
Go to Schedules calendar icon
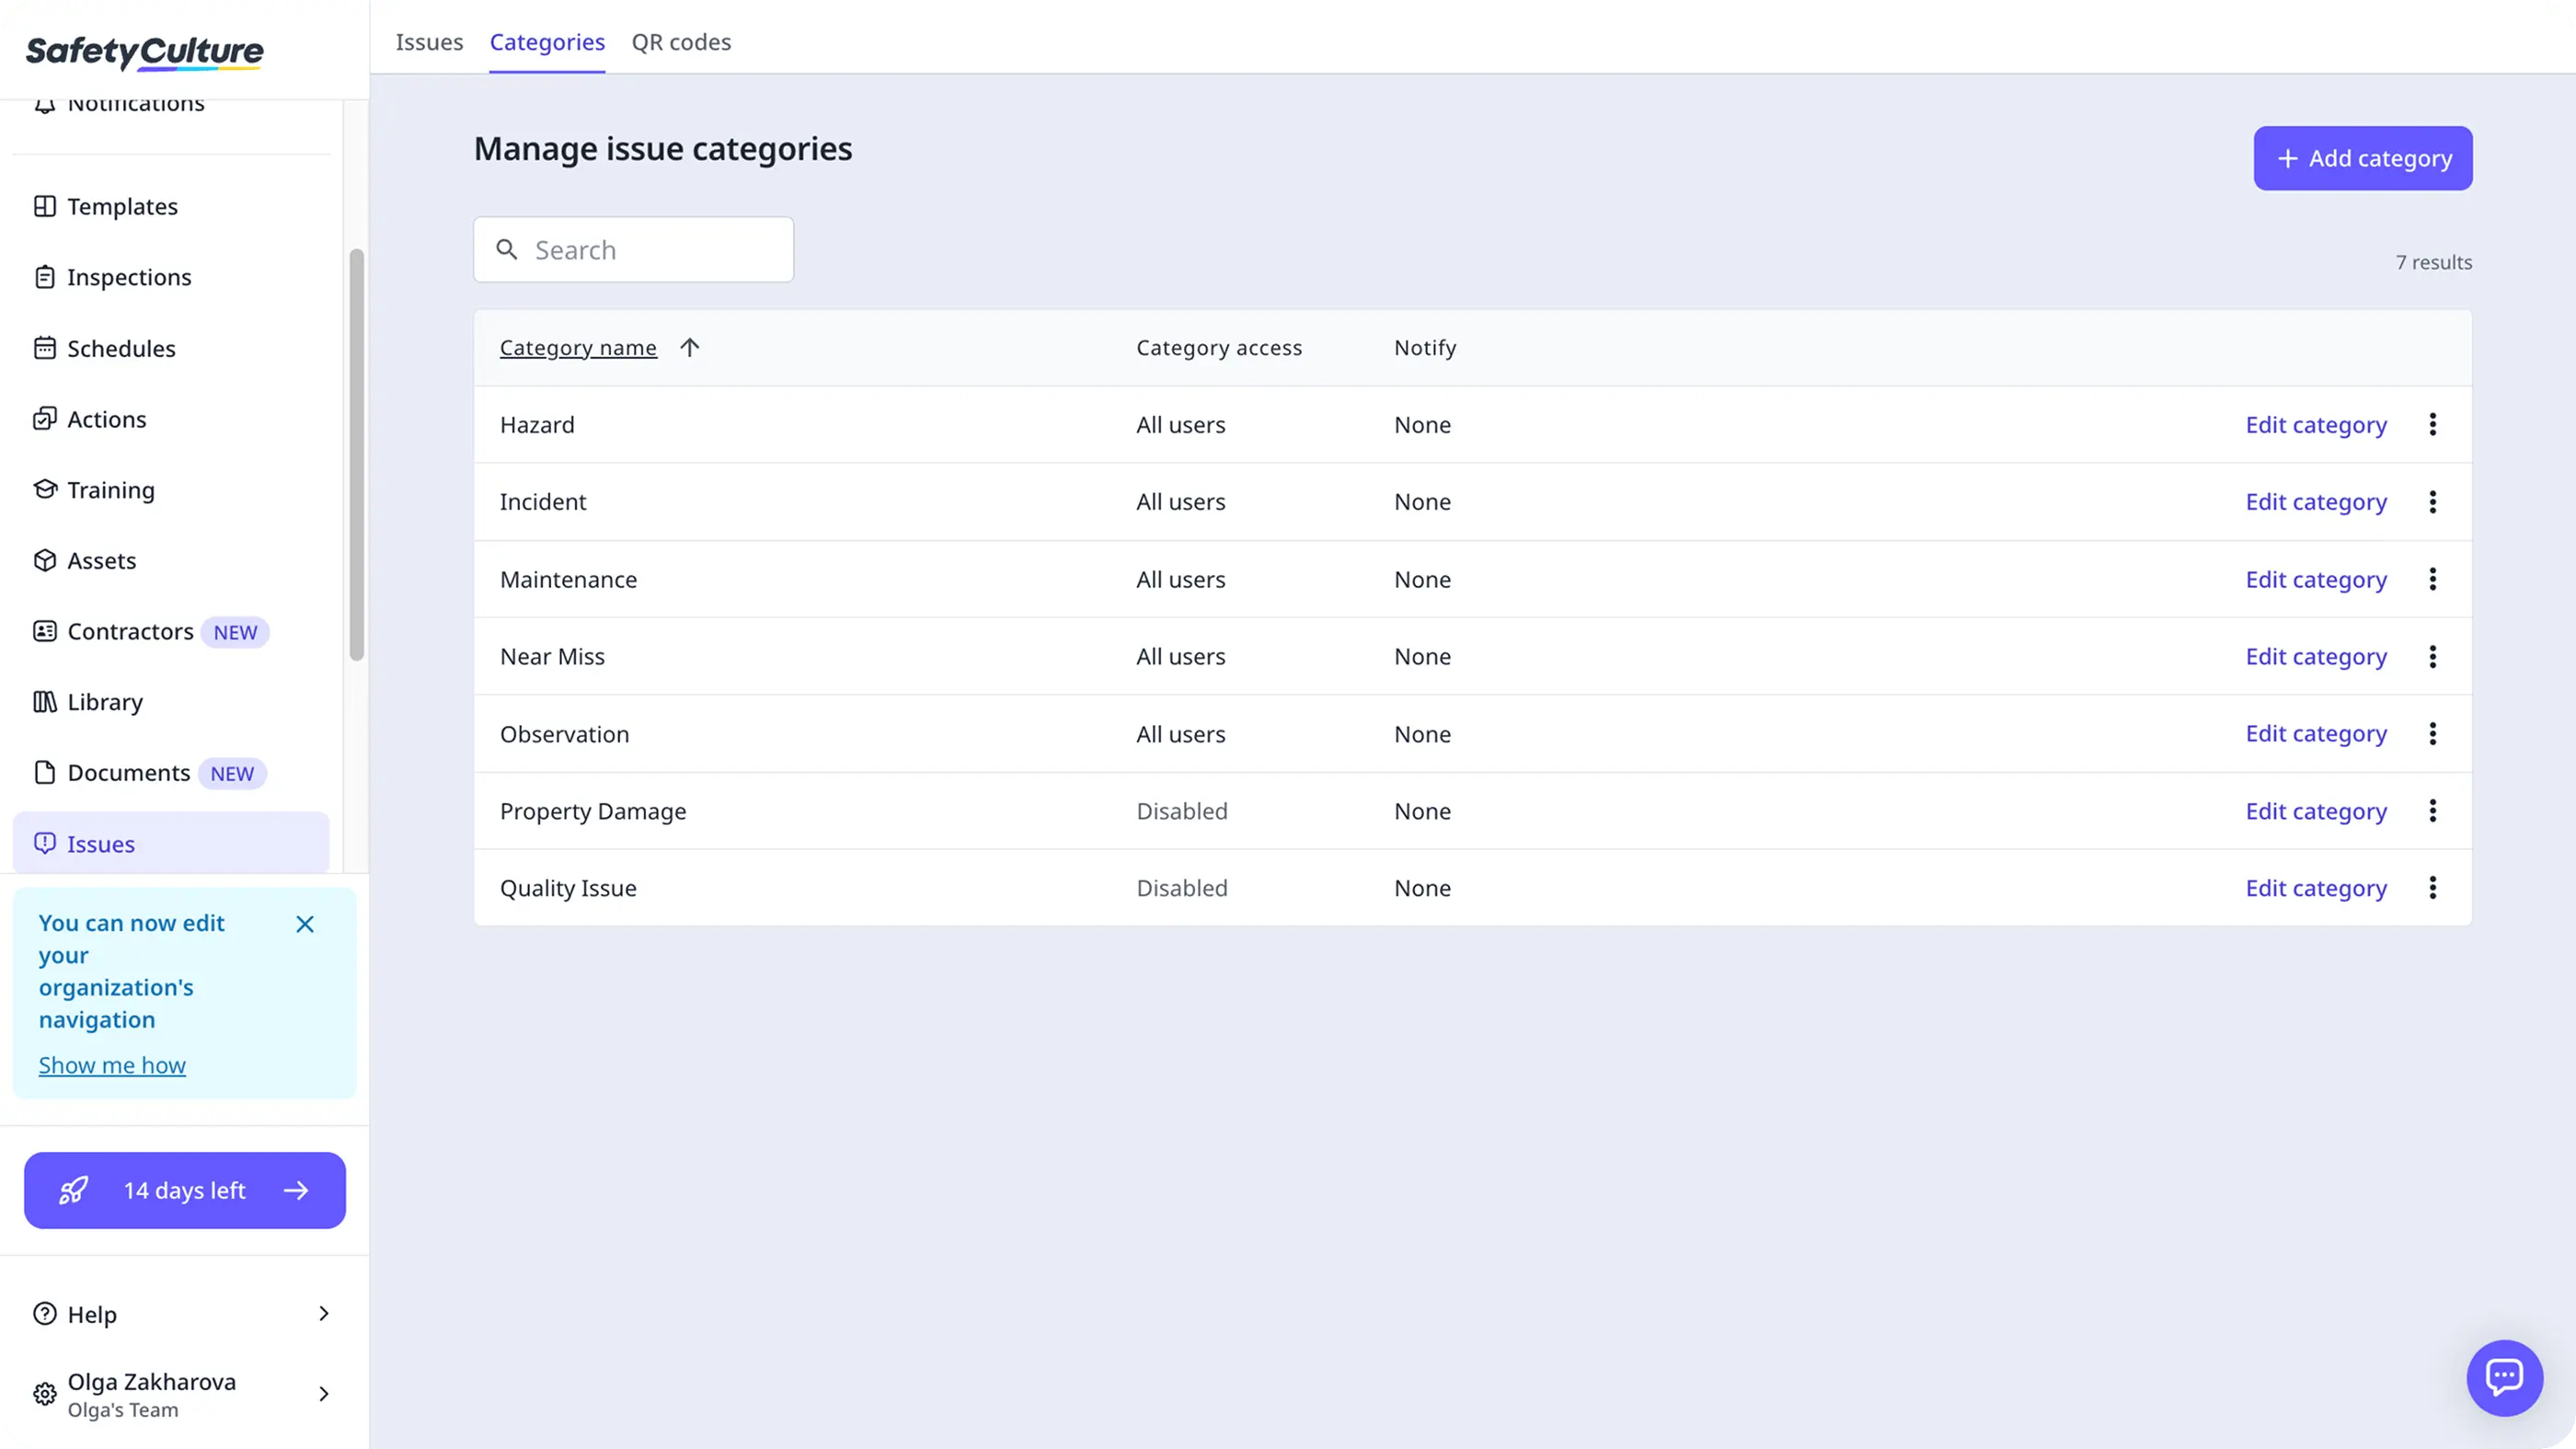pos(44,348)
